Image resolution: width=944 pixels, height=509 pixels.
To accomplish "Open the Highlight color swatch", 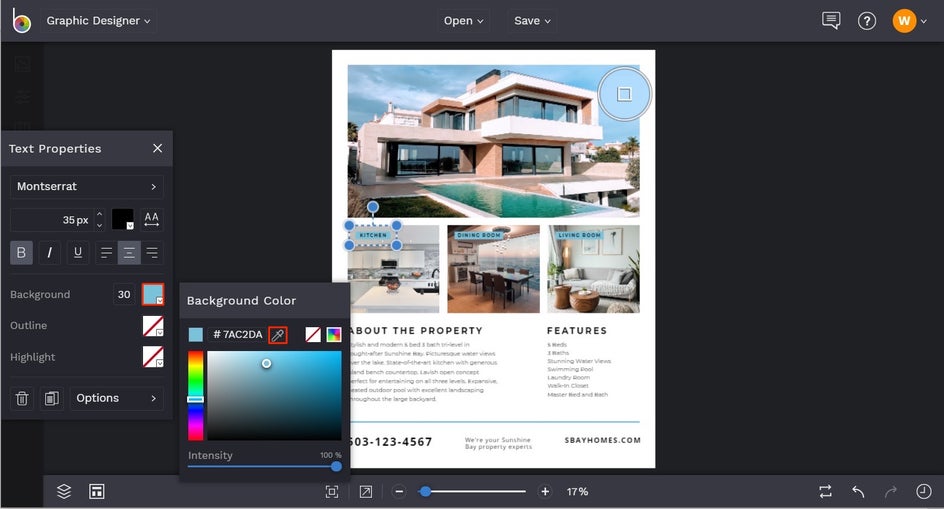I will point(153,357).
